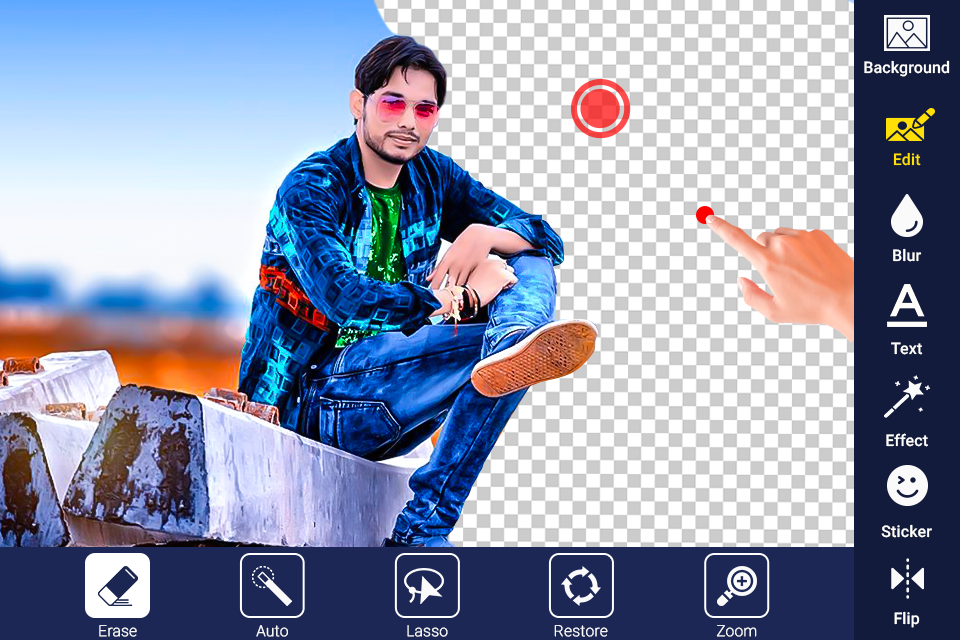This screenshot has height=640, width=960.
Task: Click the 'Blur' label text
Action: click(x=906, y=255)
